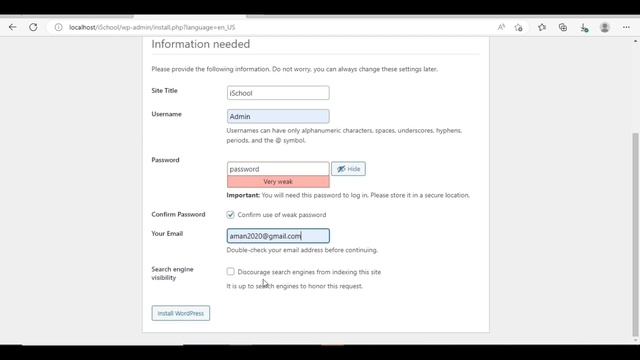Click the address bar URL localhost/iSchool

tap(152, 27)
